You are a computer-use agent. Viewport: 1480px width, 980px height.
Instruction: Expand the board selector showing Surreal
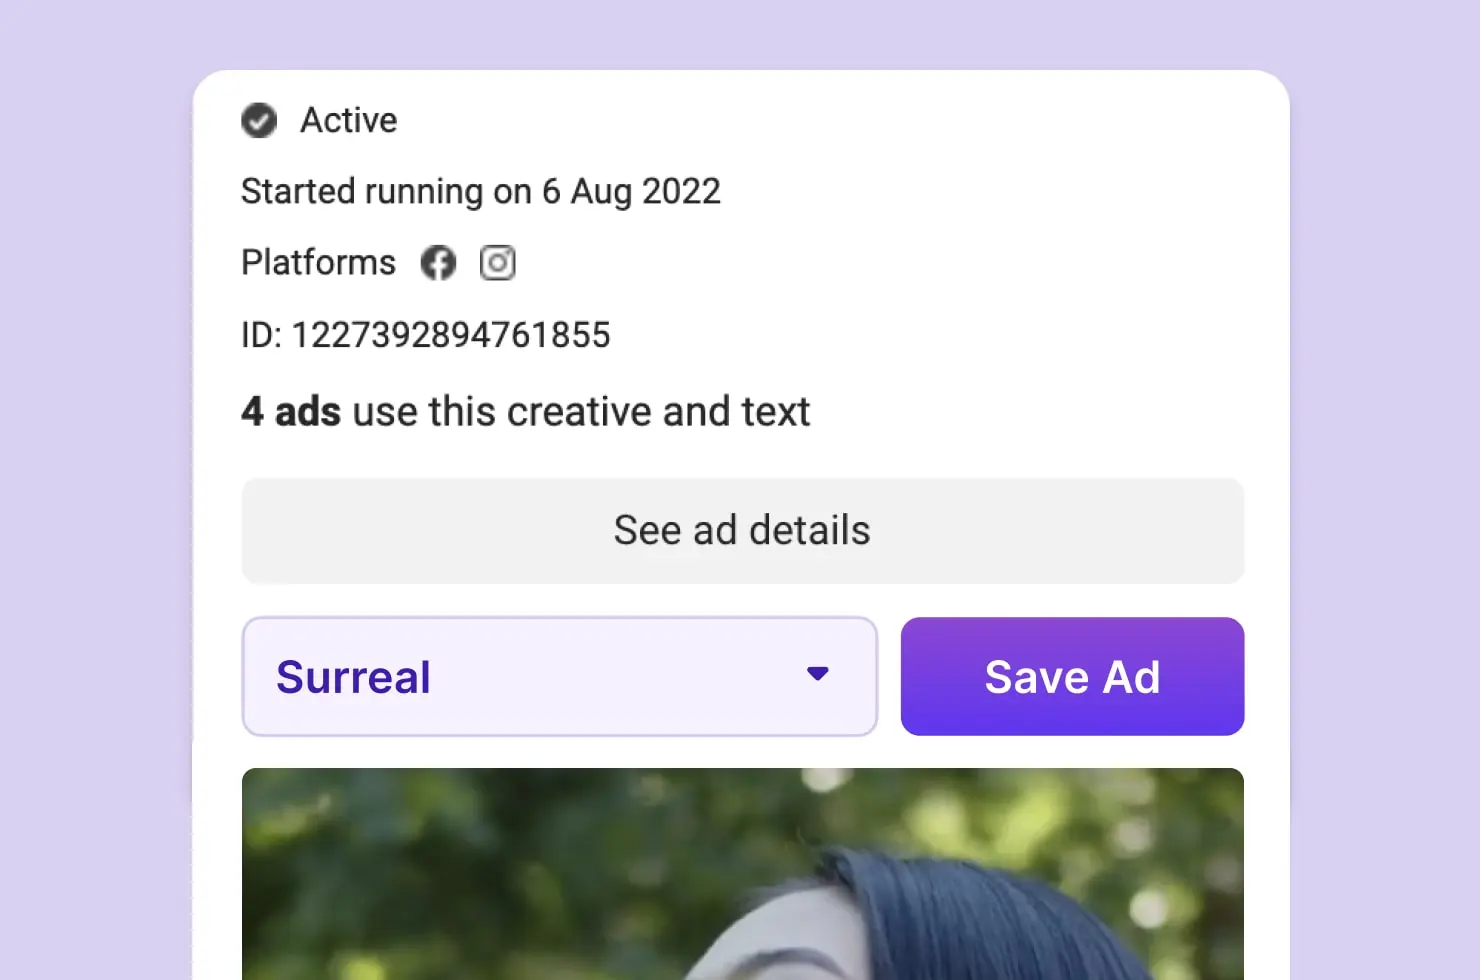coord(560,676)
